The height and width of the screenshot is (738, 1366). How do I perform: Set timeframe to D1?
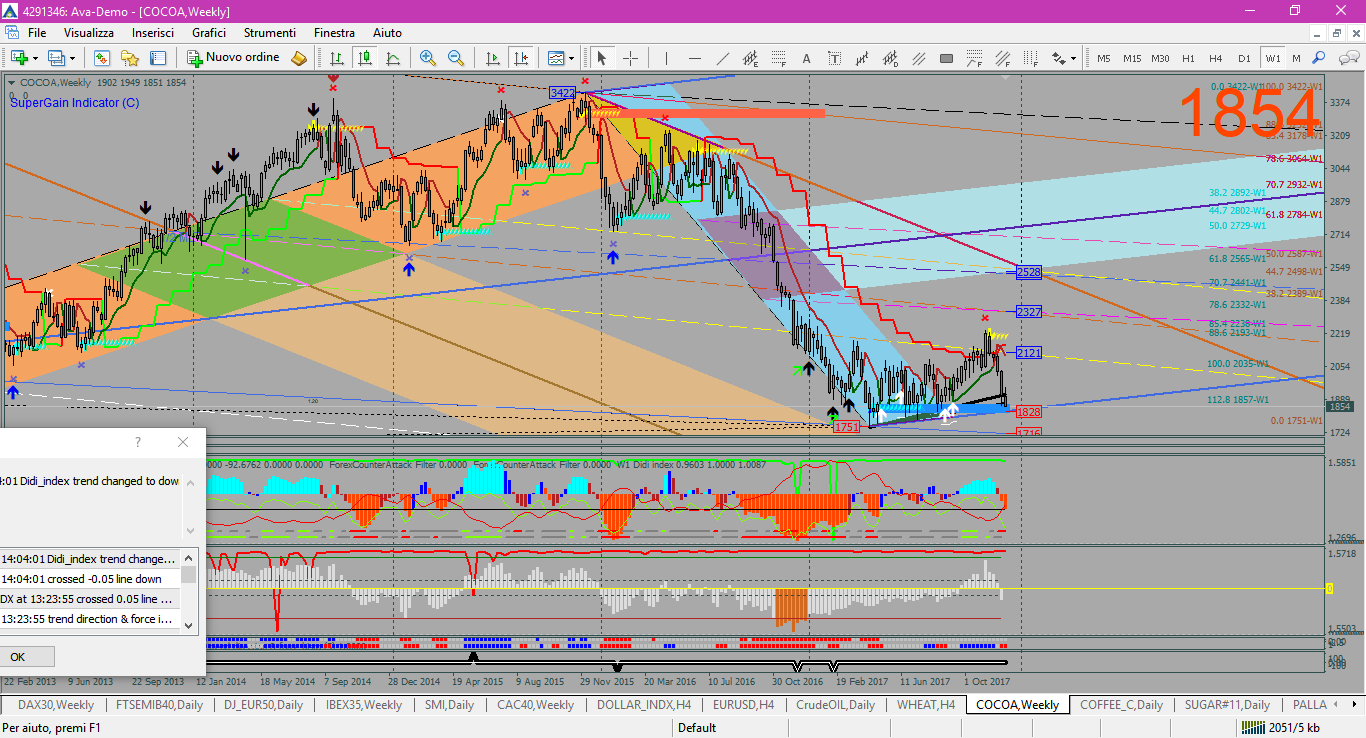[x=1244, y=58]
